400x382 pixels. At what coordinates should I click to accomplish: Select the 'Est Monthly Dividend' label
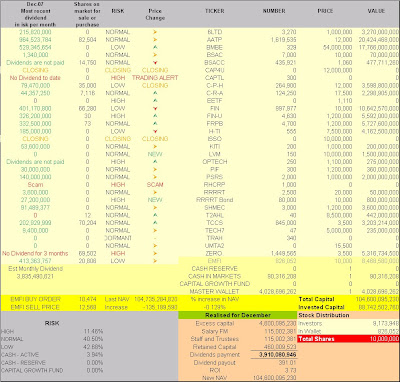35,269
